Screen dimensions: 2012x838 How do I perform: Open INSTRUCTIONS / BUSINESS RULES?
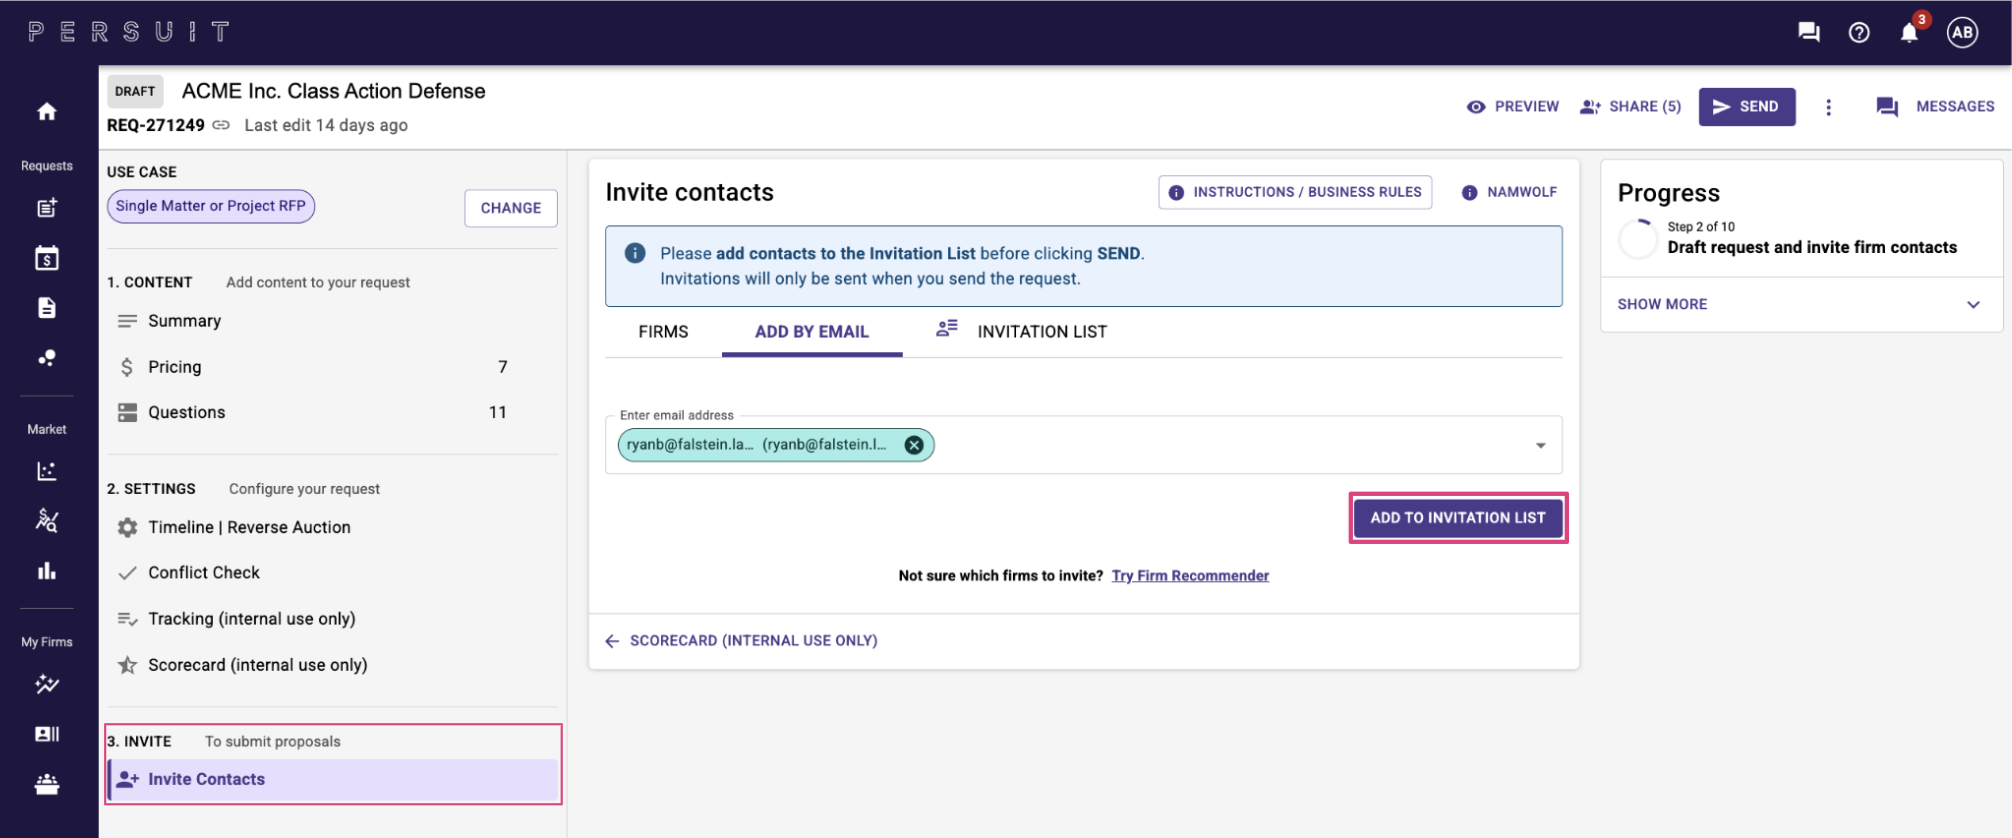click(x=1295, y=192)
